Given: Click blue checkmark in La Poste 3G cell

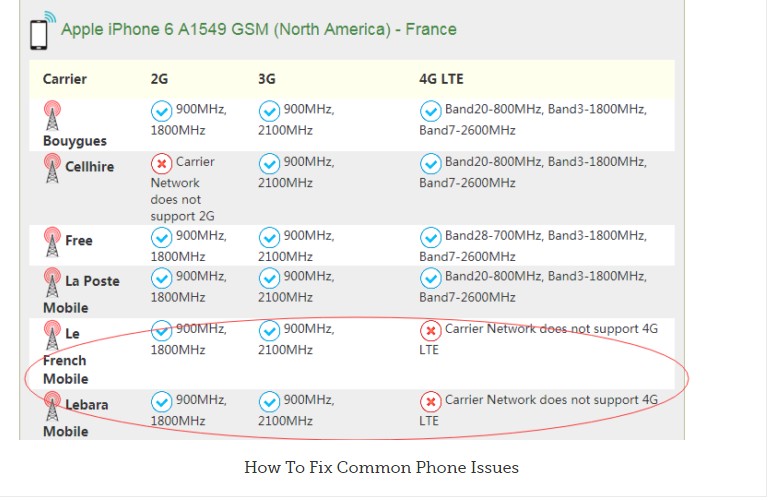Looking at the screenshot, I should coord(269,278).
